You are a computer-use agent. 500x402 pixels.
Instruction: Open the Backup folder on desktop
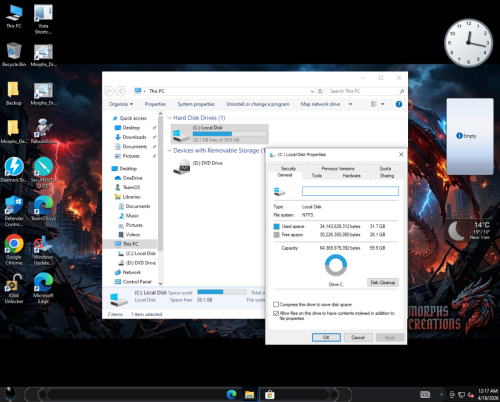click(13, 93)
